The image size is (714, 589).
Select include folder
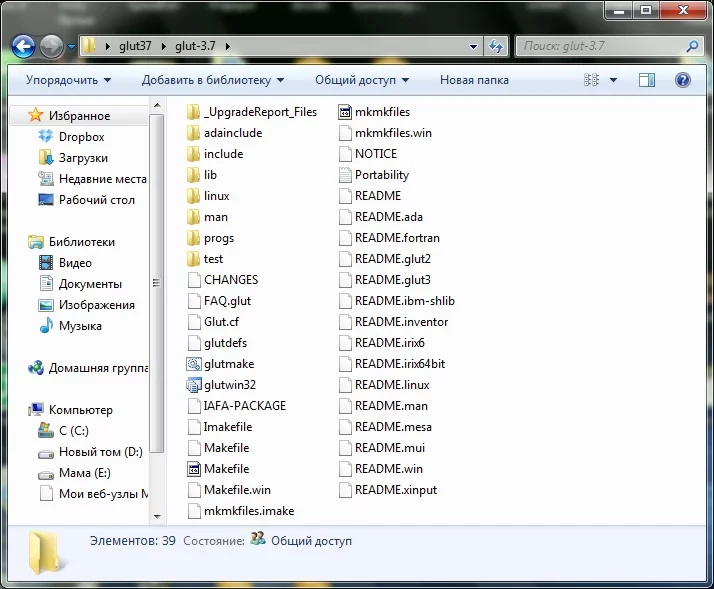[x=215, y=154]
